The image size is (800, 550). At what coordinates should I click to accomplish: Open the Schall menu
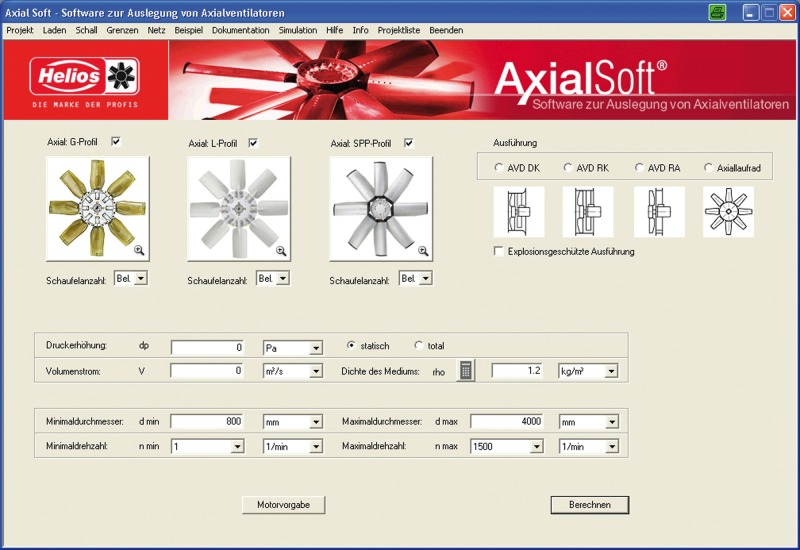[x=86, y=30]
